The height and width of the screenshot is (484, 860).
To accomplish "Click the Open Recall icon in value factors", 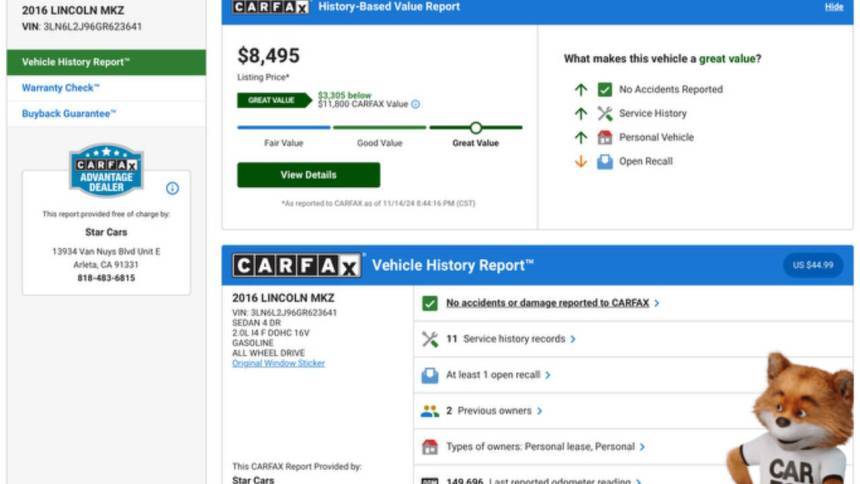I will (x=604, y=161).
